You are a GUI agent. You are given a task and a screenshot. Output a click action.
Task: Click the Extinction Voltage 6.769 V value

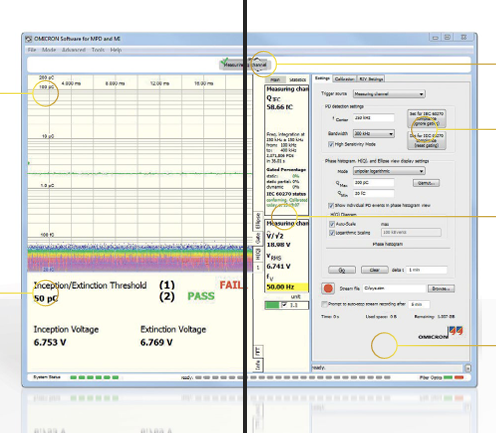[x=157, y=342]
